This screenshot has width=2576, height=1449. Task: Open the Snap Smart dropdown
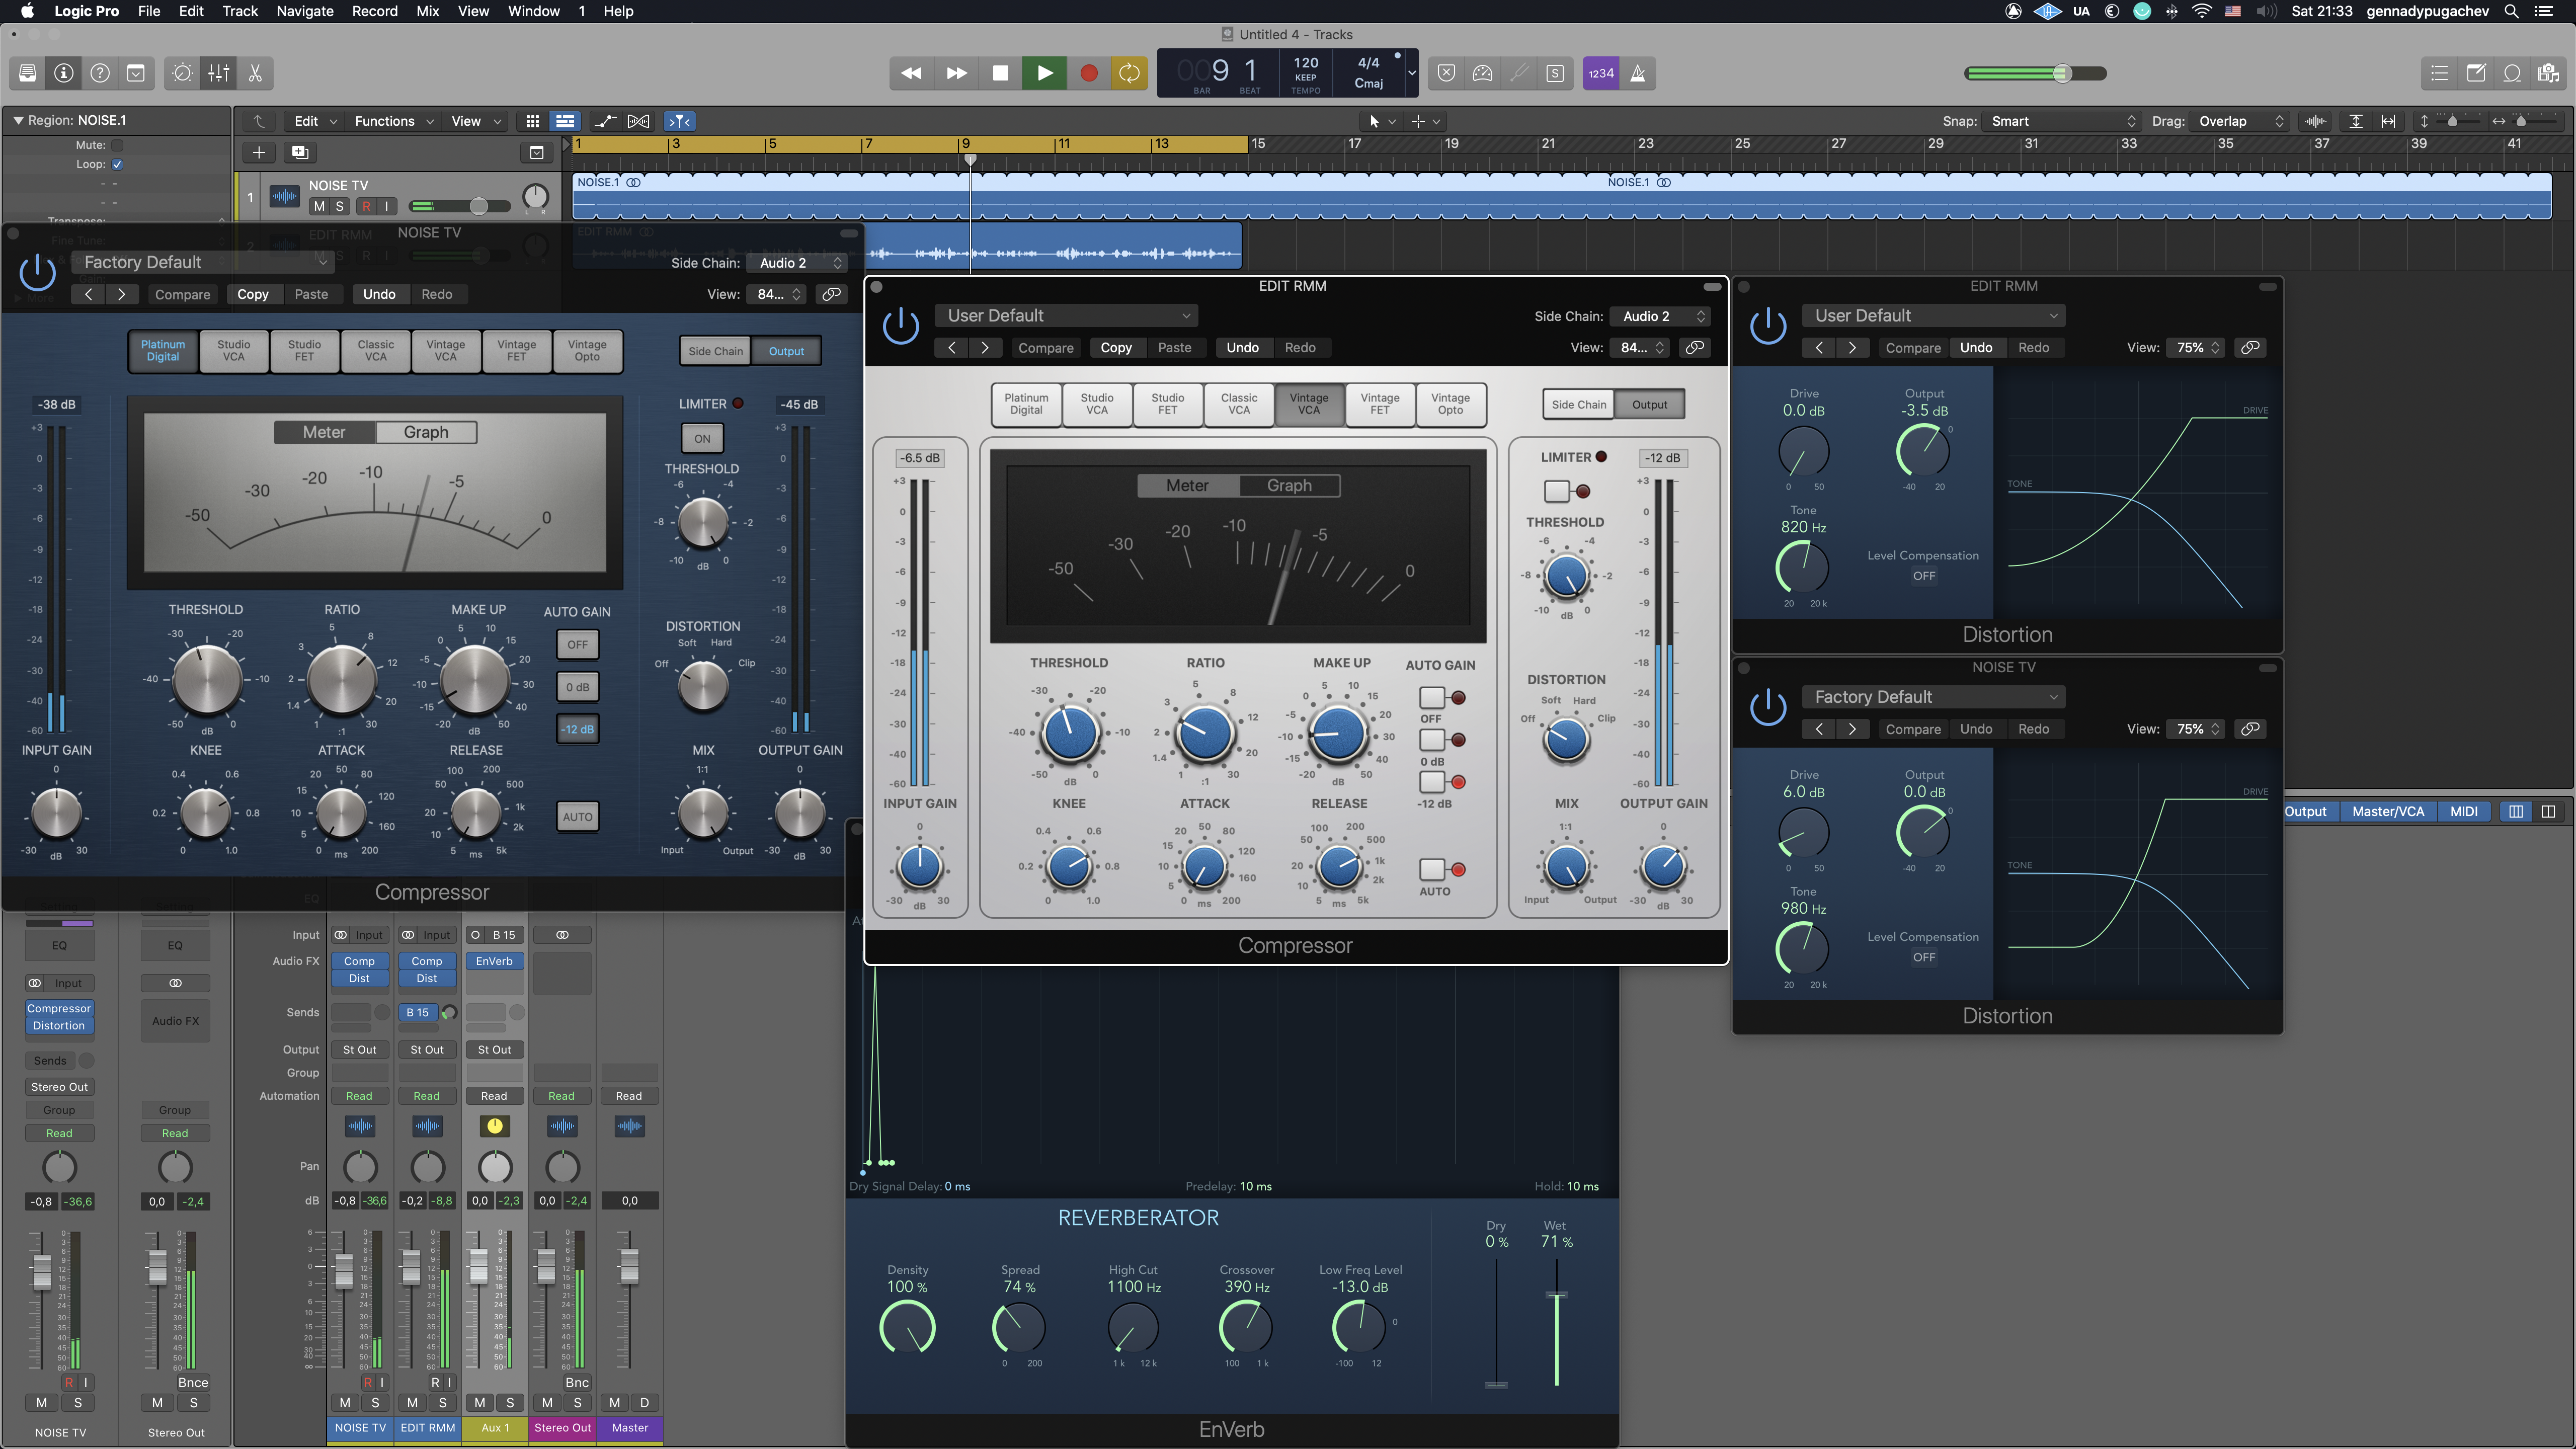tap(2062, 121)
